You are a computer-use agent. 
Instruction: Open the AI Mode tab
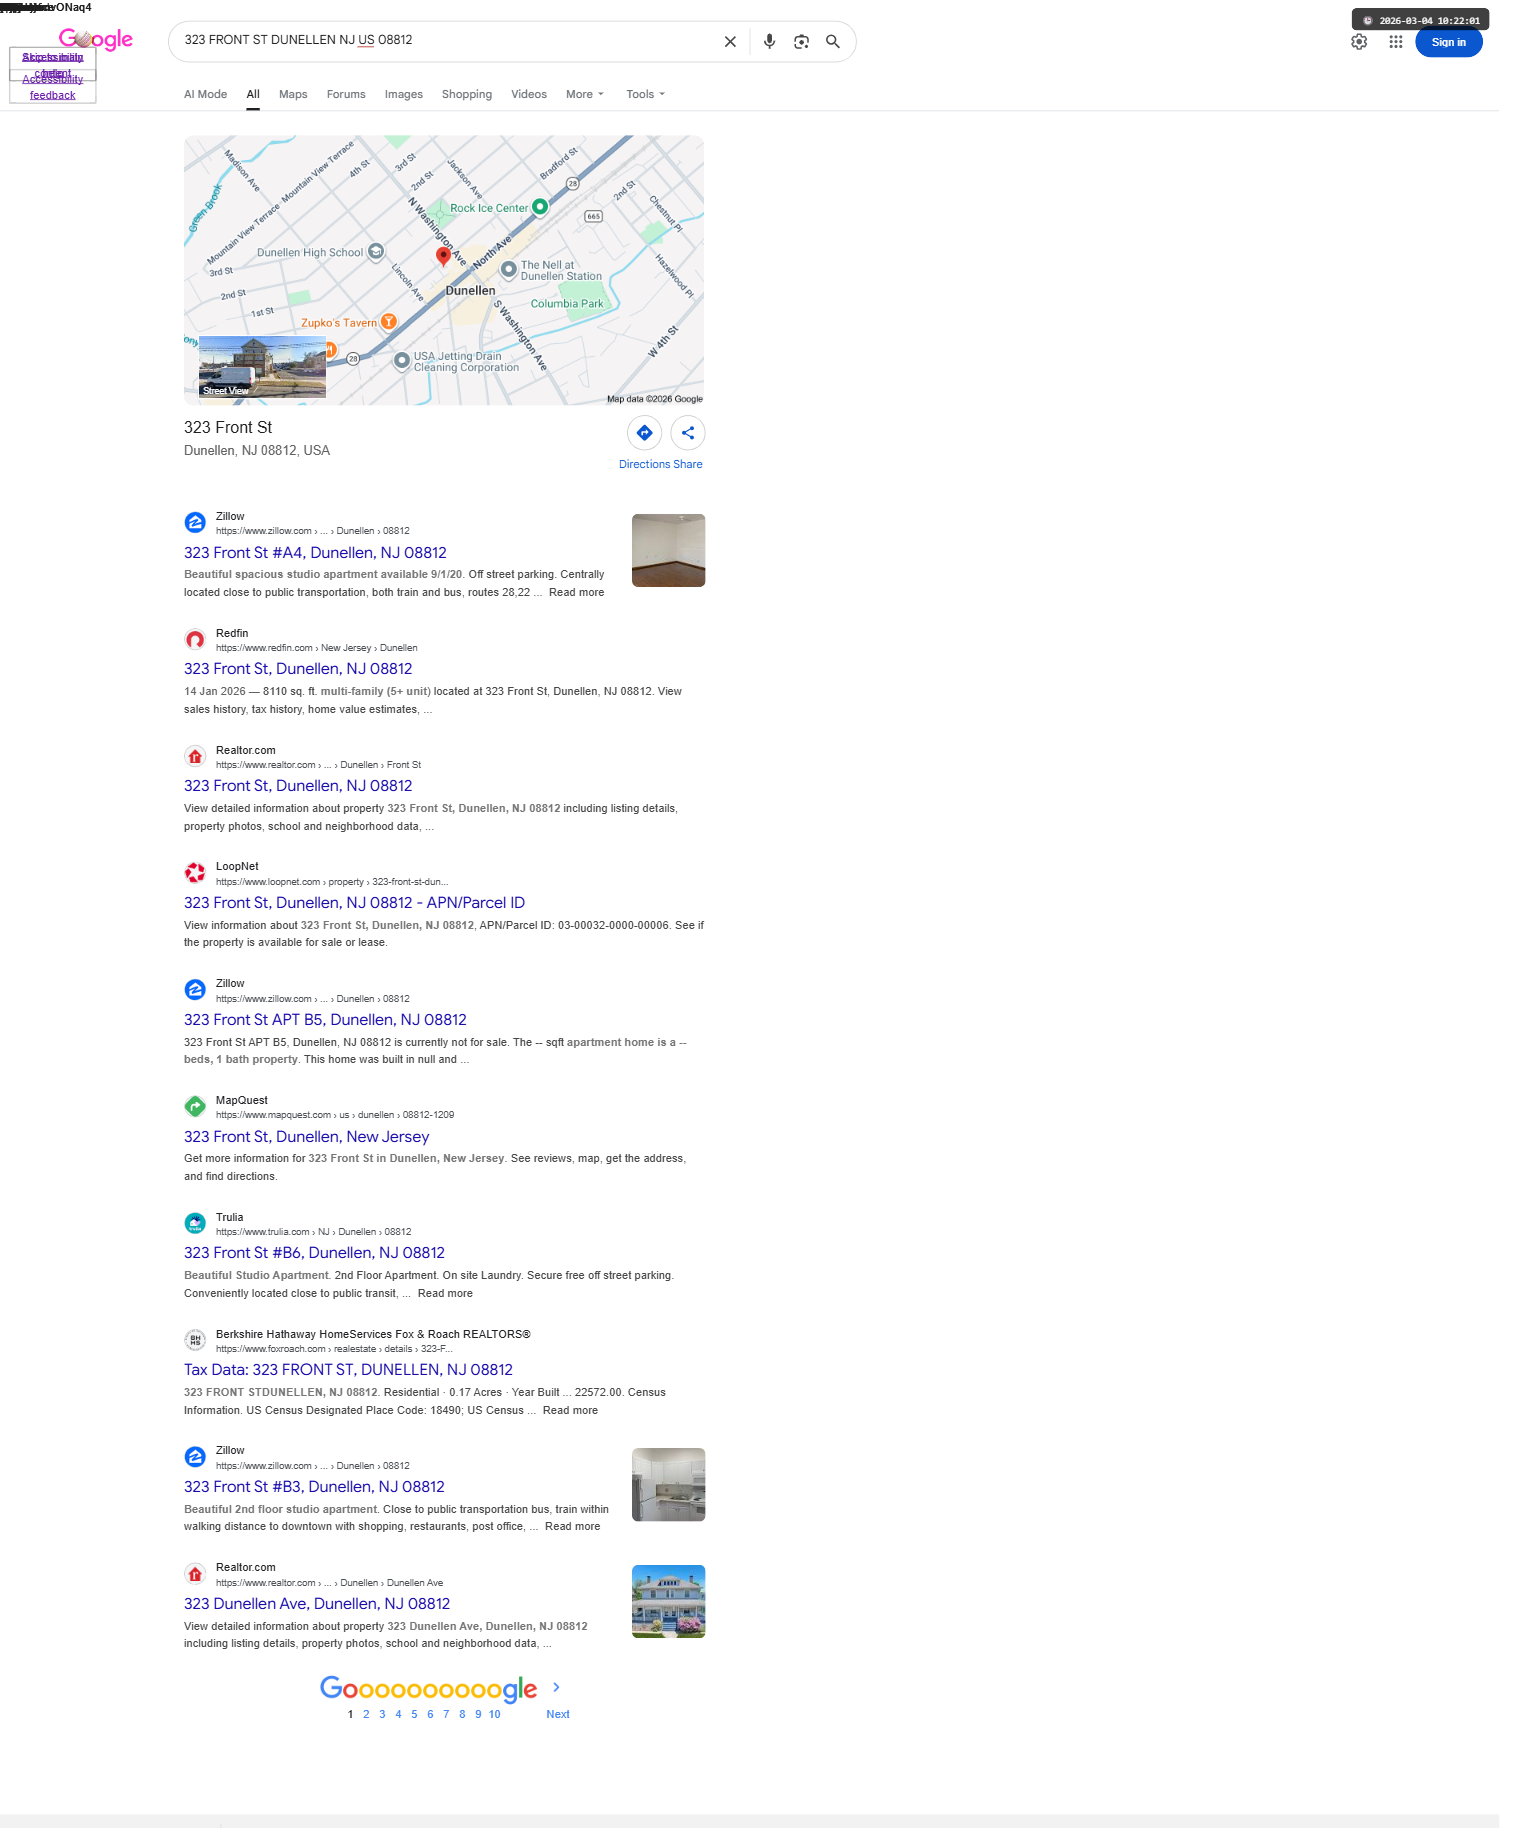(x=205, y=94)
